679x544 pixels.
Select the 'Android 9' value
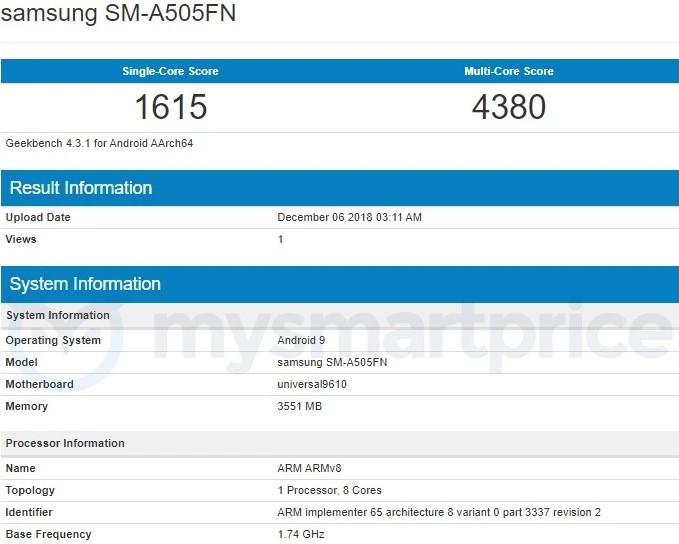[301, 340]
